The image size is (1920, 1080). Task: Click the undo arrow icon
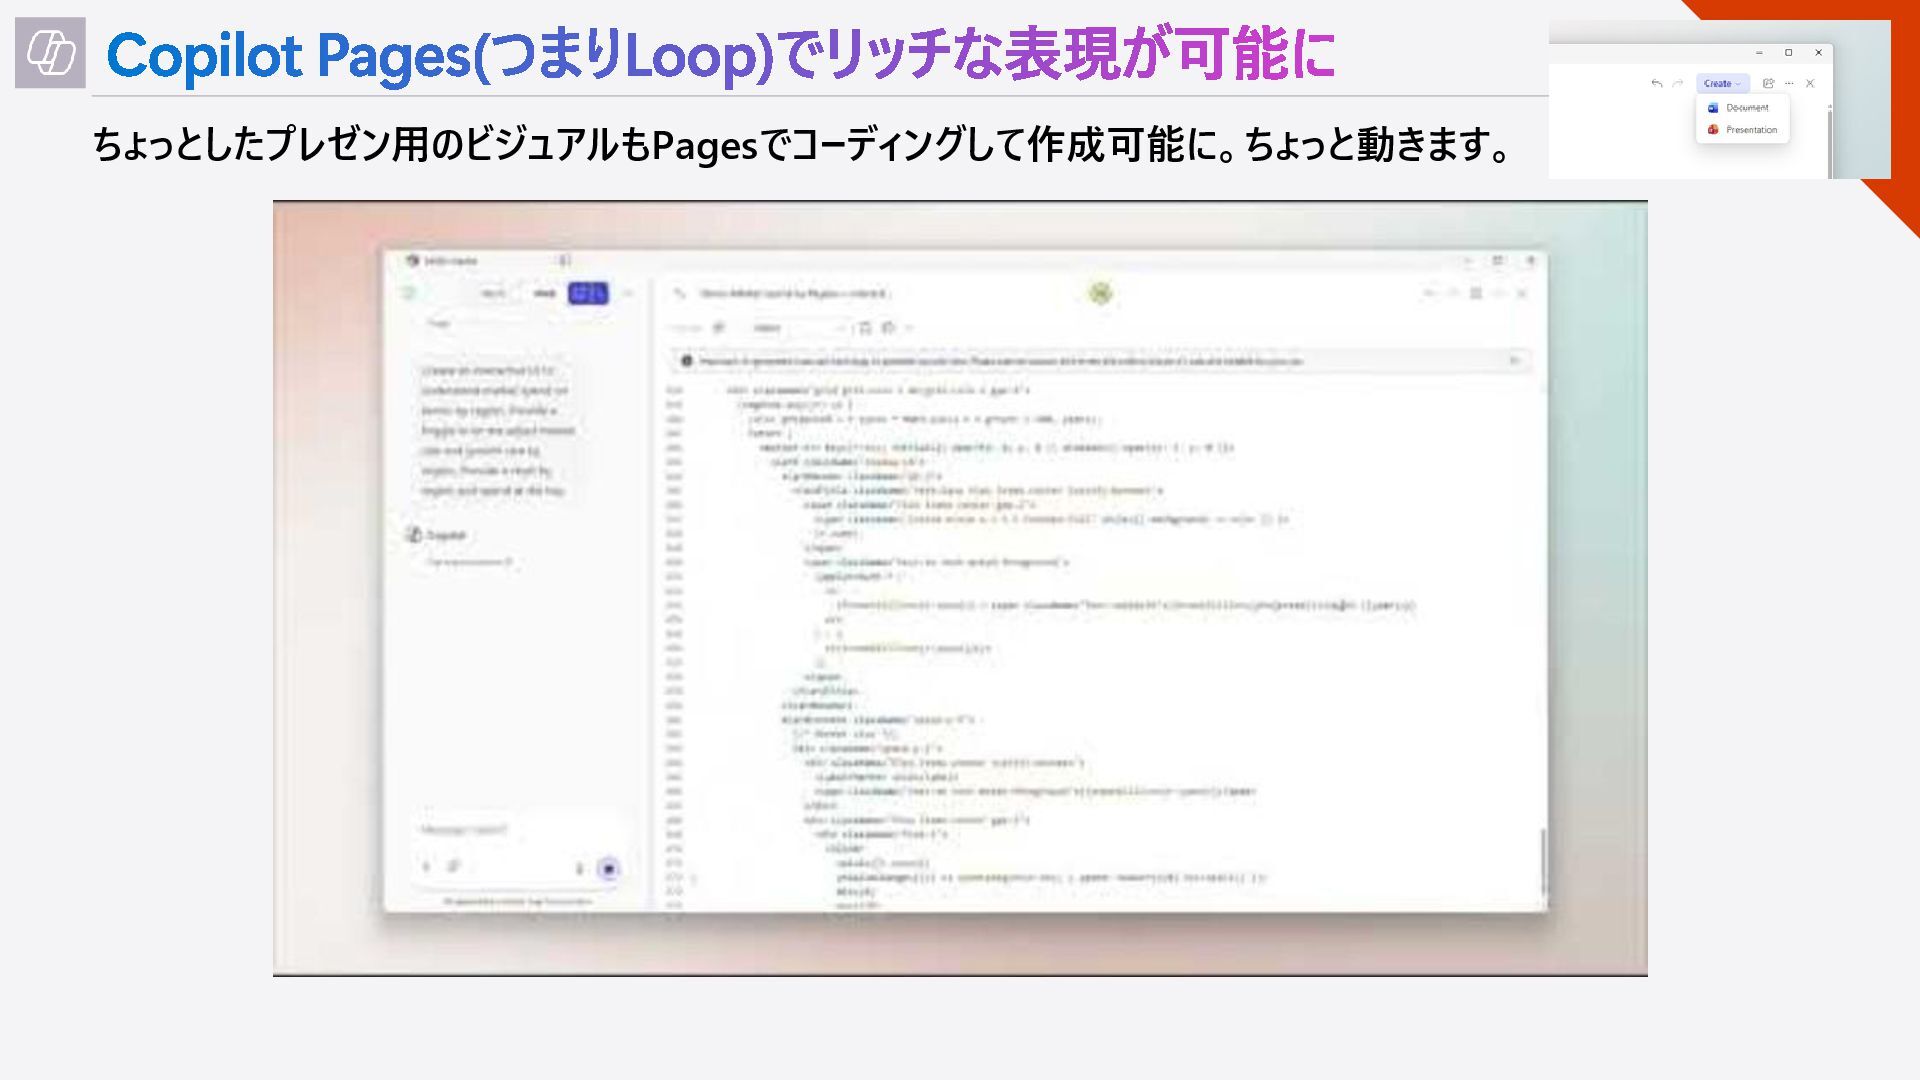1656,84
